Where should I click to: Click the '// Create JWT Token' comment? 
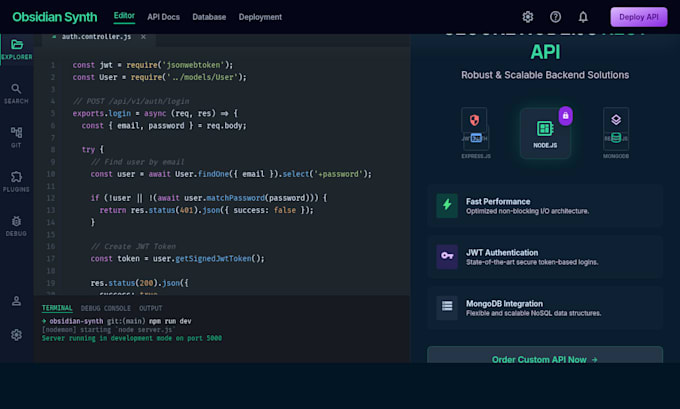pyautogui.click(x=133, y=247)
